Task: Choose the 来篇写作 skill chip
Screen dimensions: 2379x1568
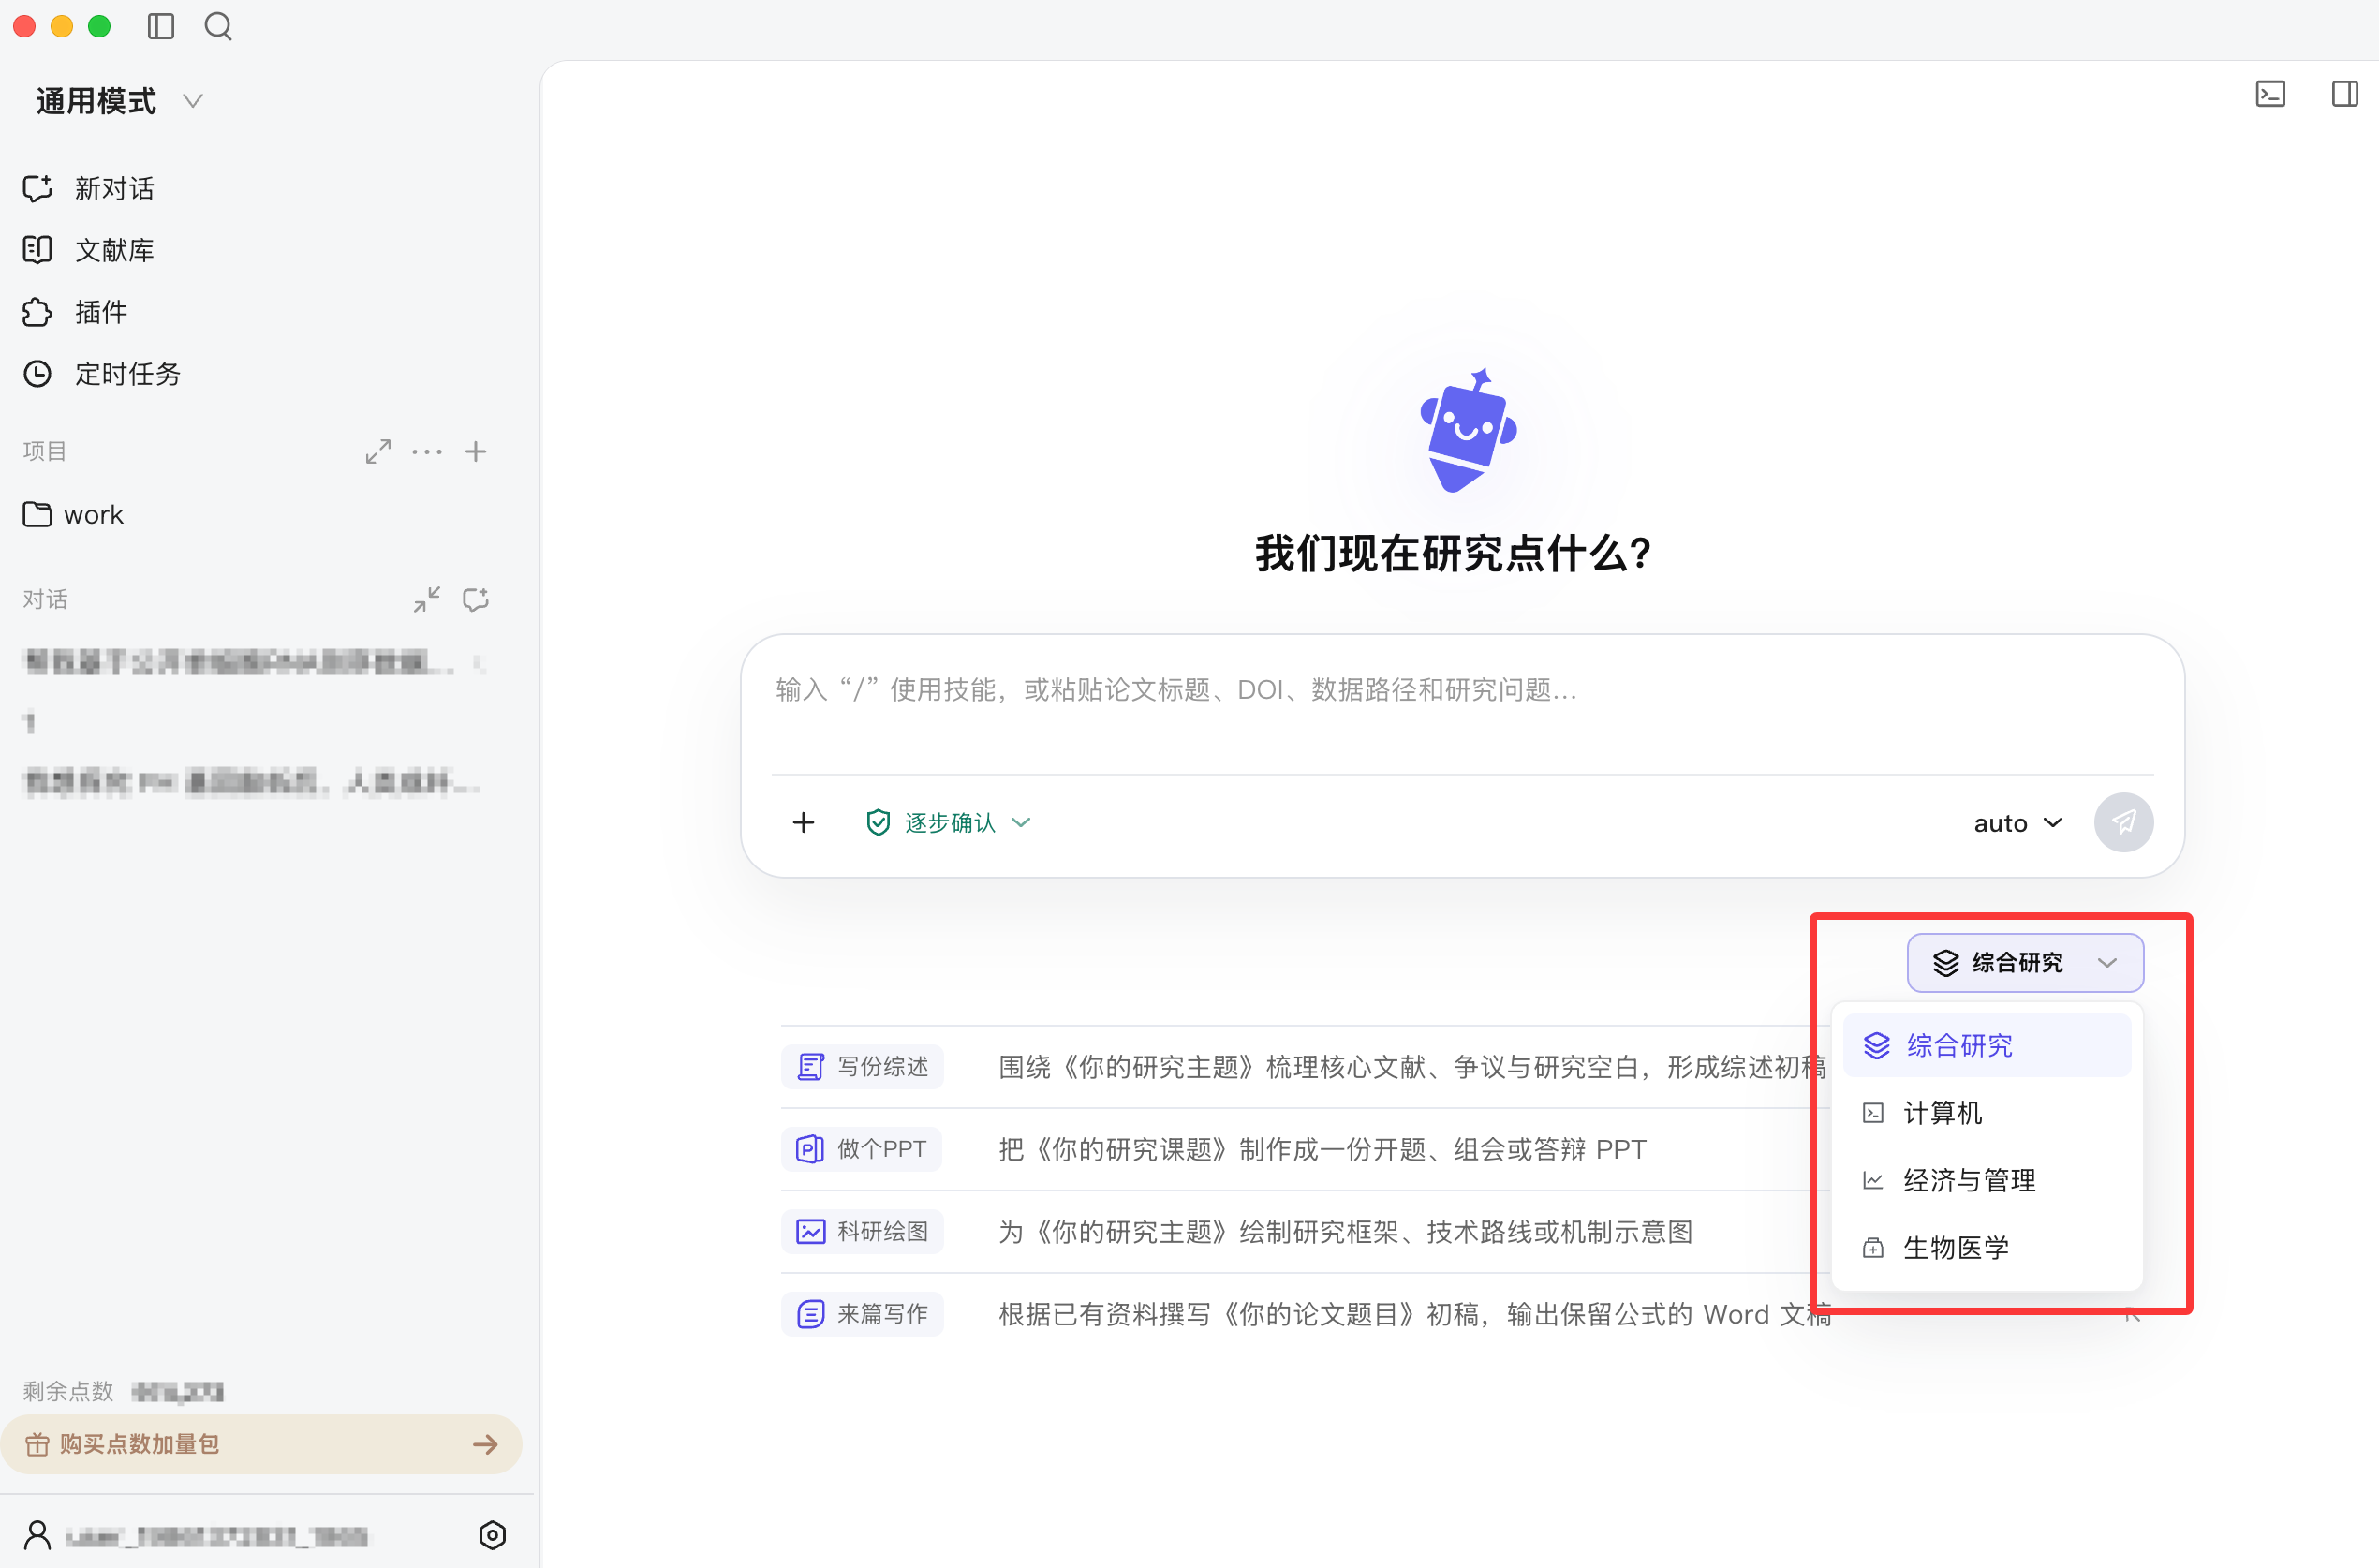Action: point(862,1314)
